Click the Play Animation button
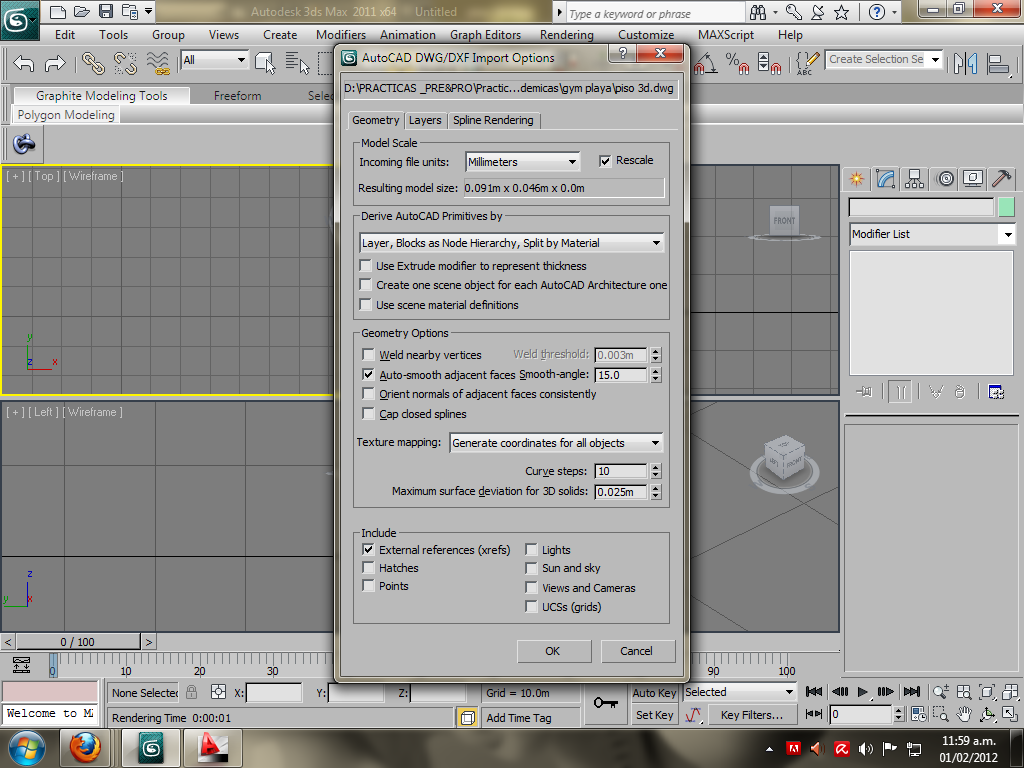 (863, 692)
